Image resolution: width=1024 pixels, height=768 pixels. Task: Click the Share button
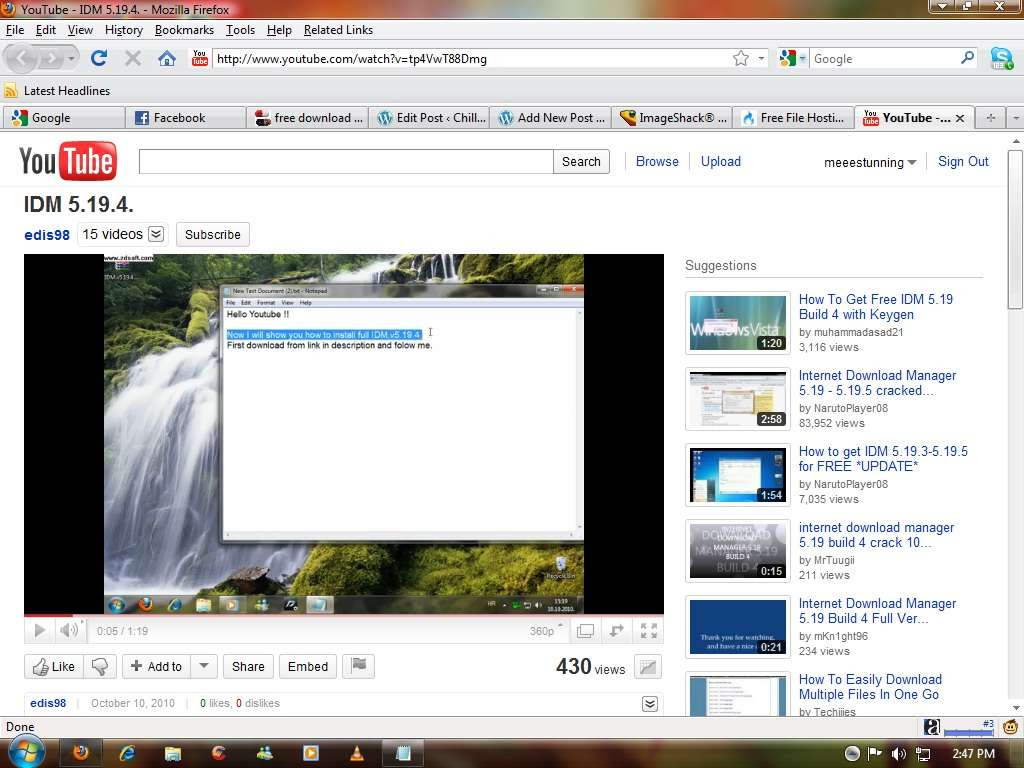pos(248,666)
